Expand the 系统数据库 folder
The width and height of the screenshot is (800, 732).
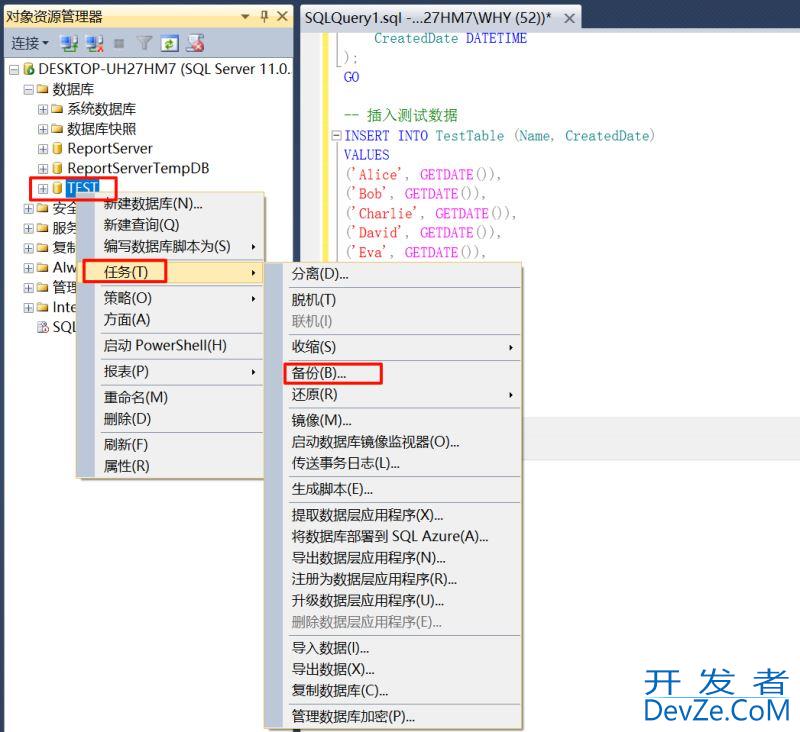pos(43,110)
